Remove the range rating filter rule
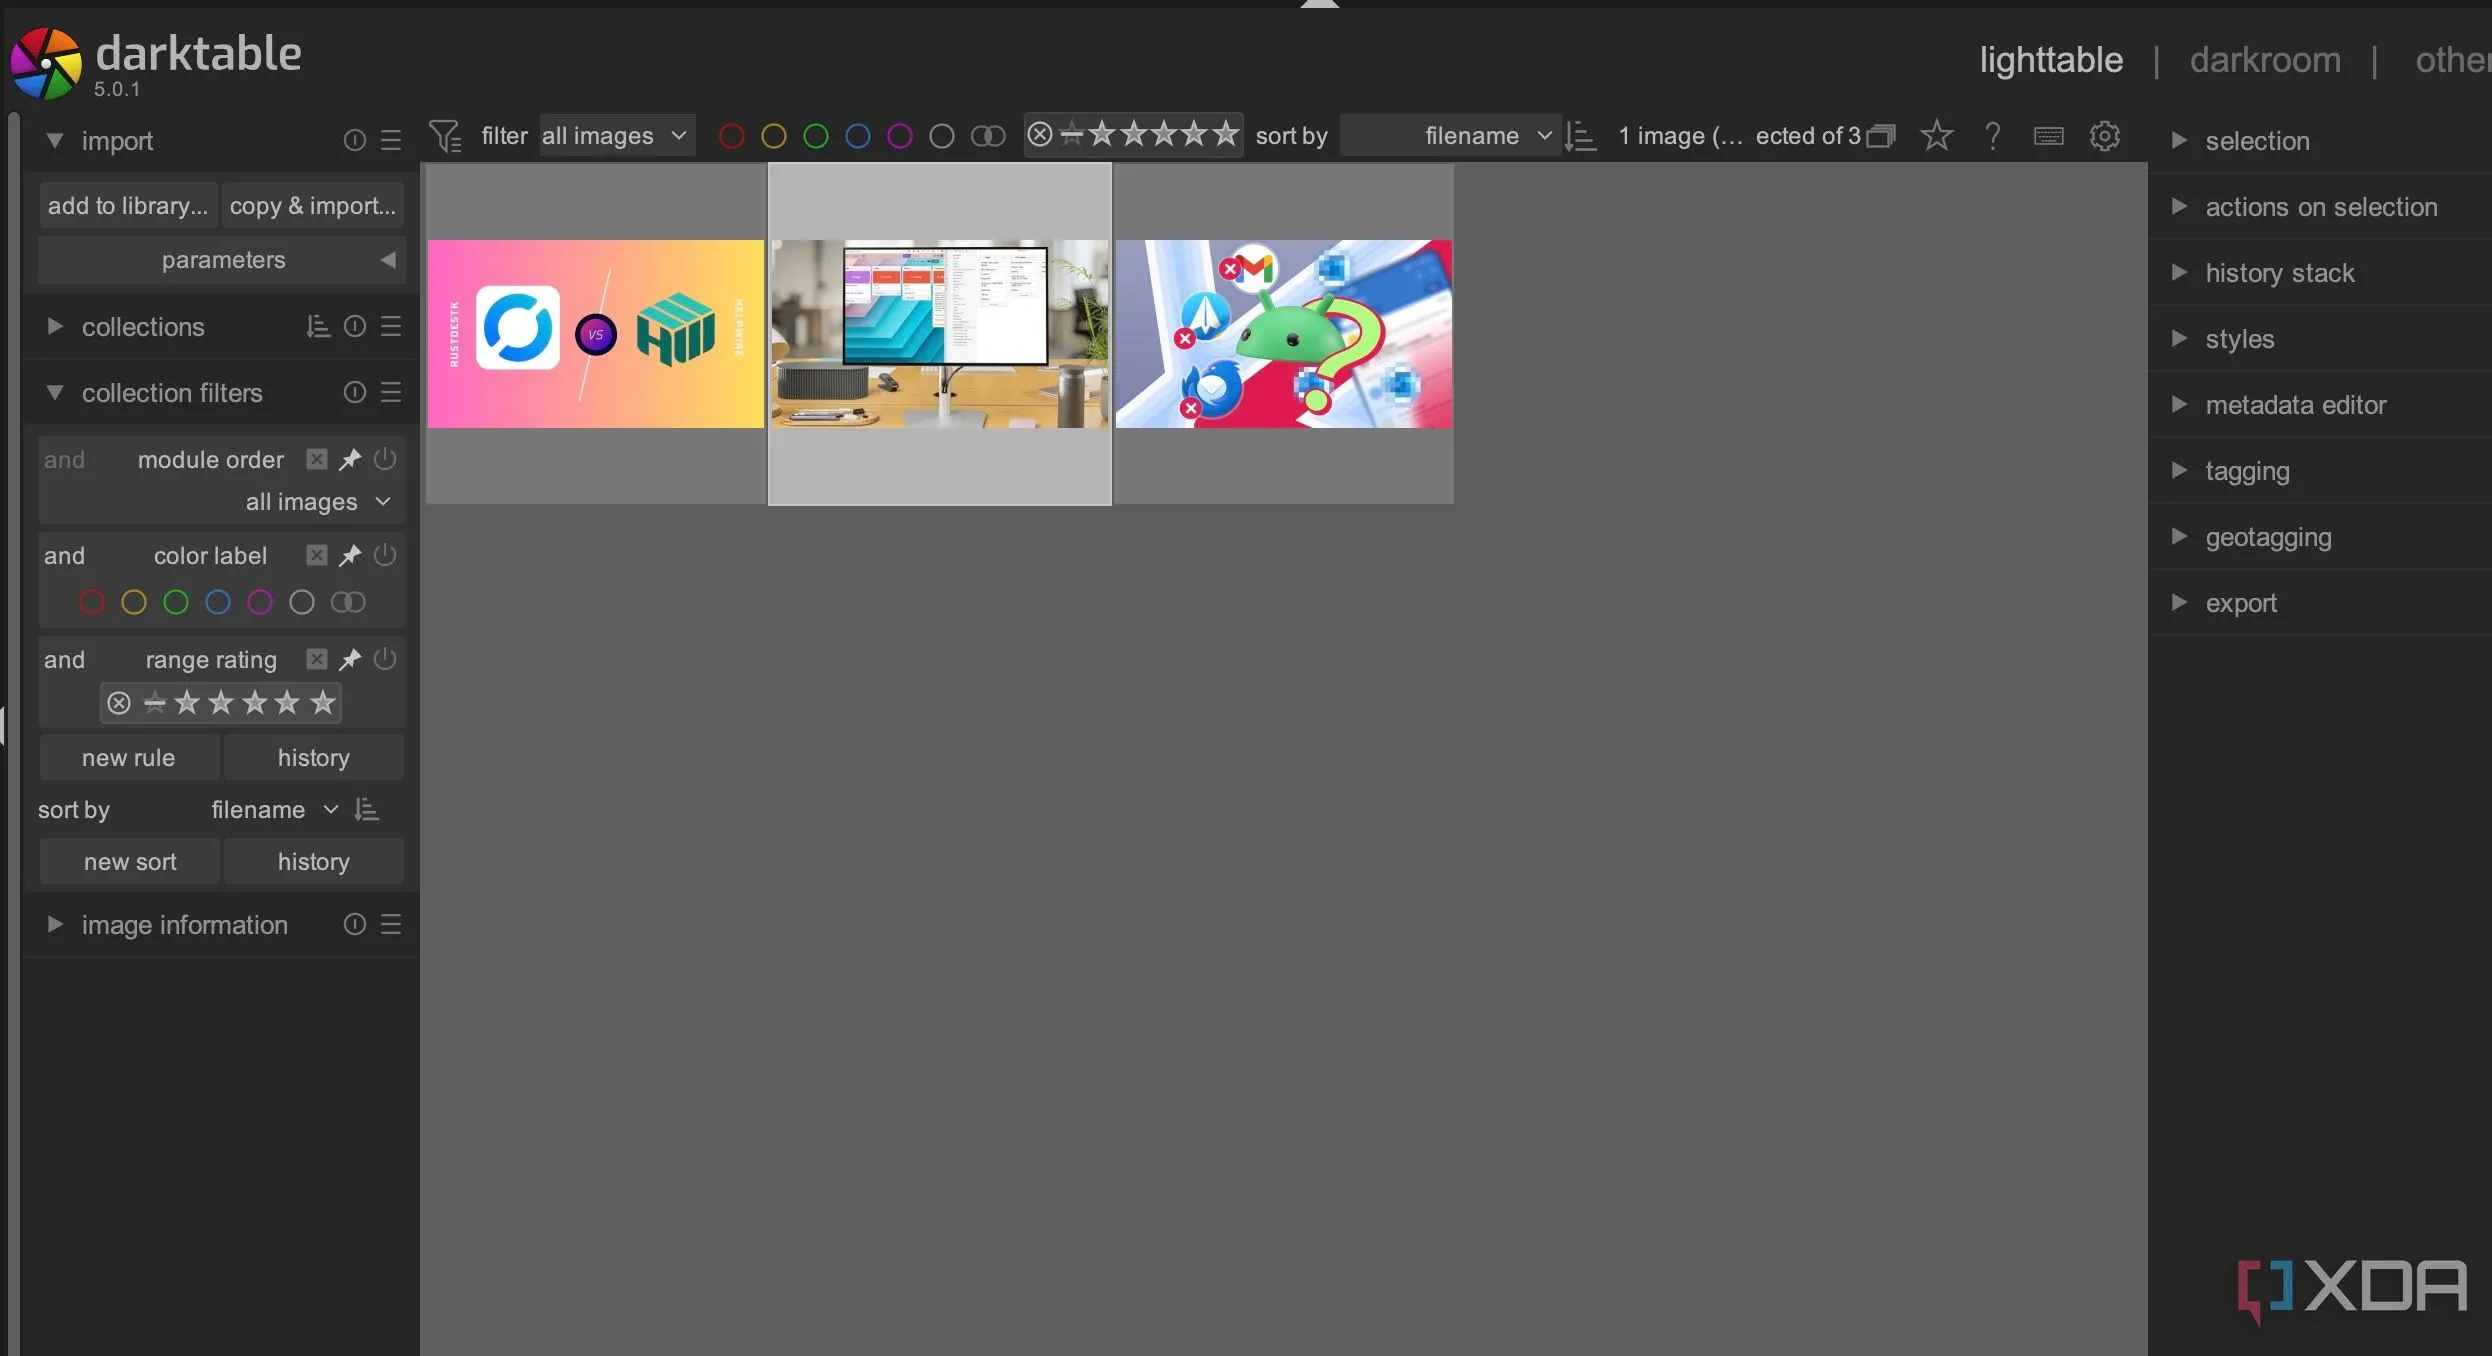 pyautogui.click(x=317, y=659)
